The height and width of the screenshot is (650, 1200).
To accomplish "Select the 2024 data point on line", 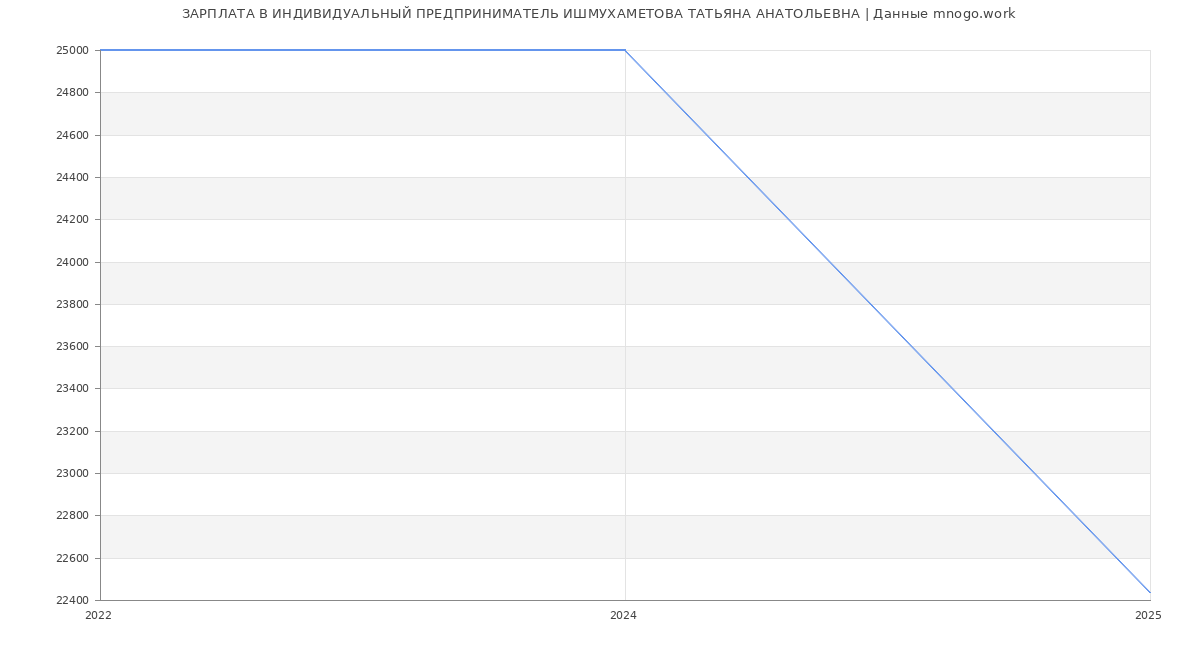I will pos(625,50).
